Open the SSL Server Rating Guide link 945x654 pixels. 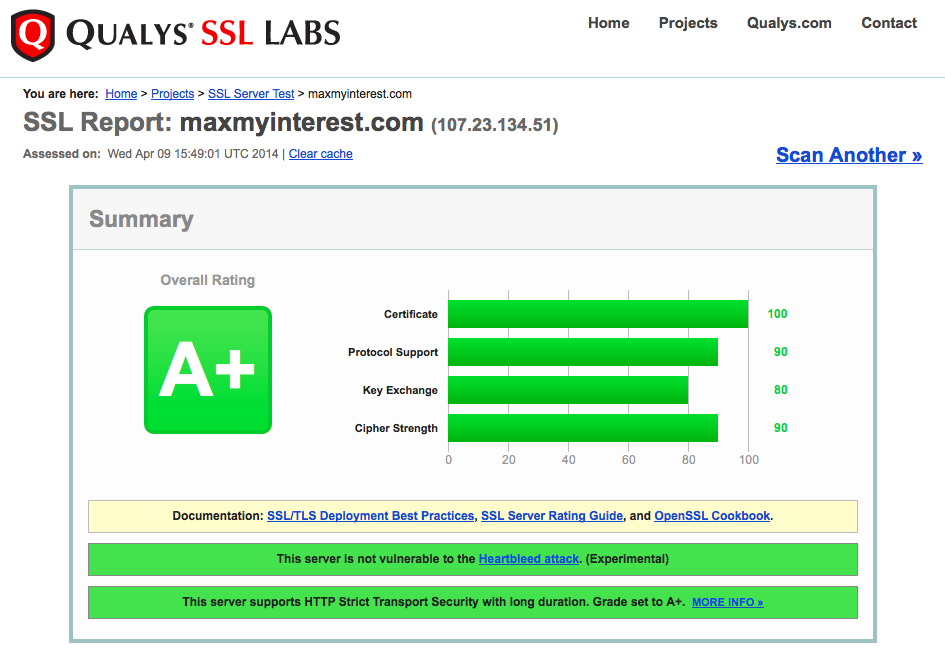click(552, 516)
